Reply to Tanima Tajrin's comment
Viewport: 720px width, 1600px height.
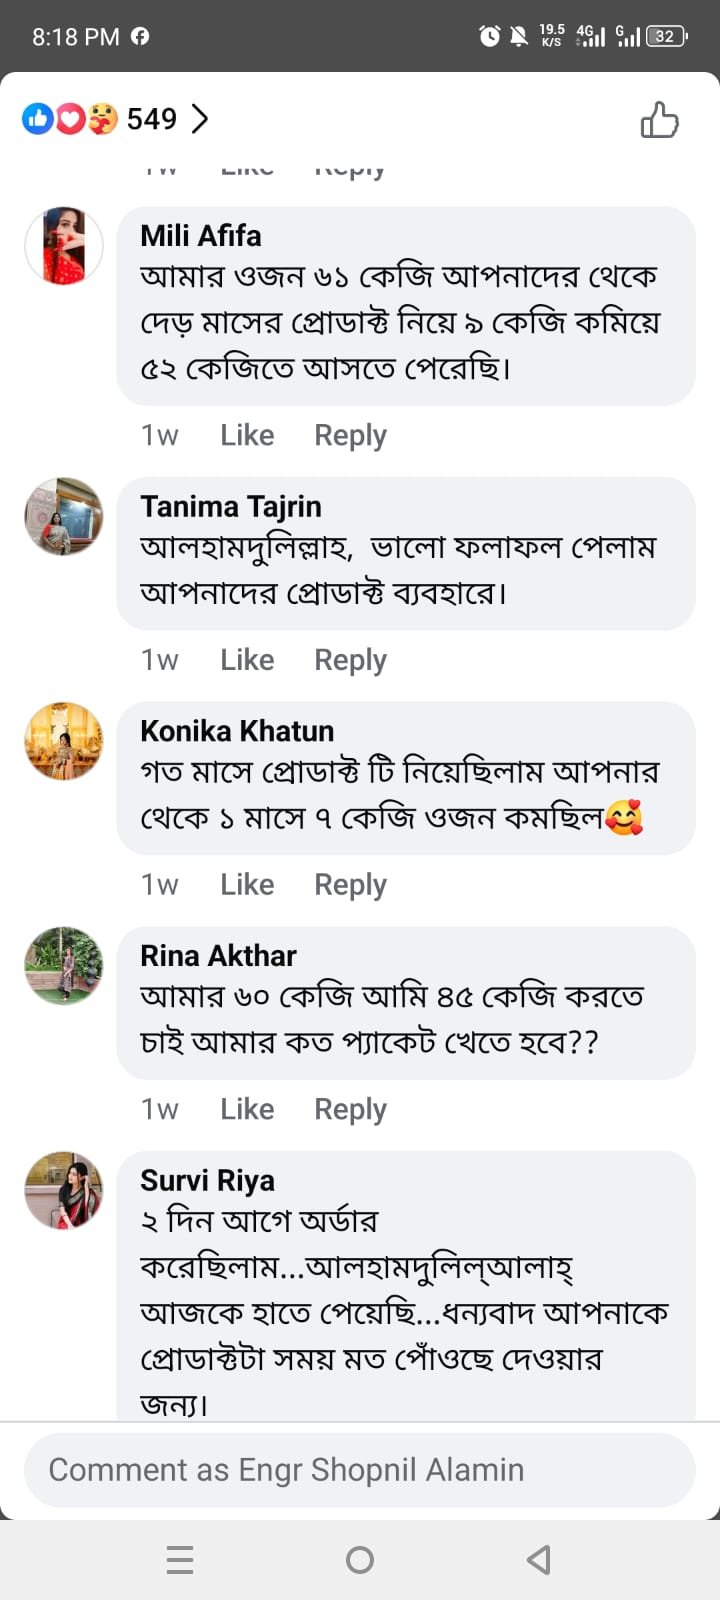click(x=350, y=660)
